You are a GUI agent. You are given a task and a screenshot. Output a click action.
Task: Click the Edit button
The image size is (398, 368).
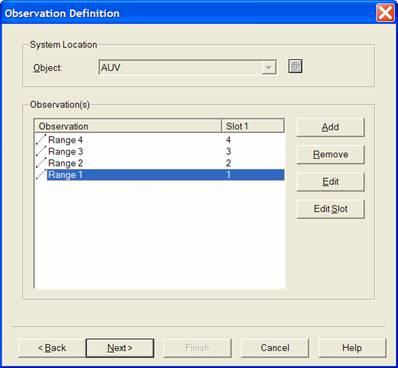[x=330, y=182]
